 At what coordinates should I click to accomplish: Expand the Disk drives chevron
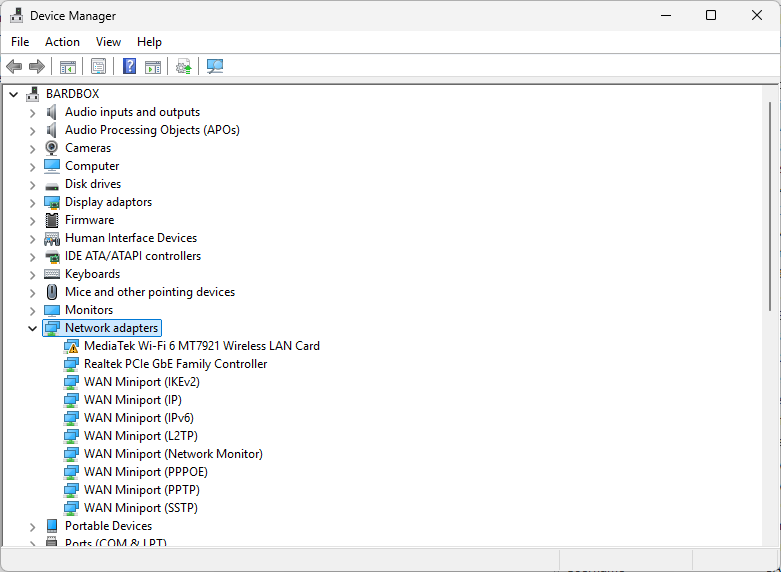[32, 184]
